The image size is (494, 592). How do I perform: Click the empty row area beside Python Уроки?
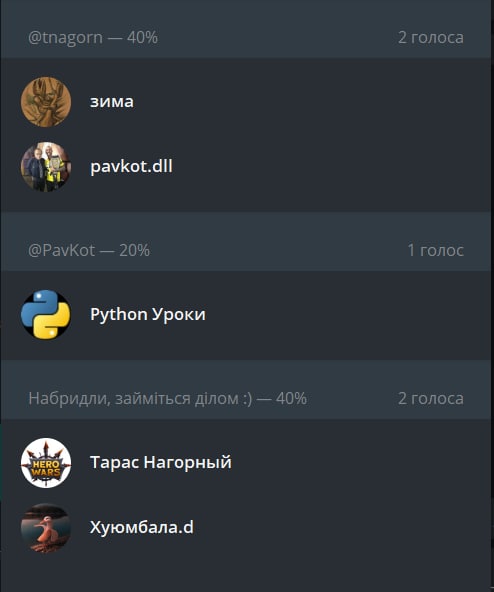click(349, 314)
